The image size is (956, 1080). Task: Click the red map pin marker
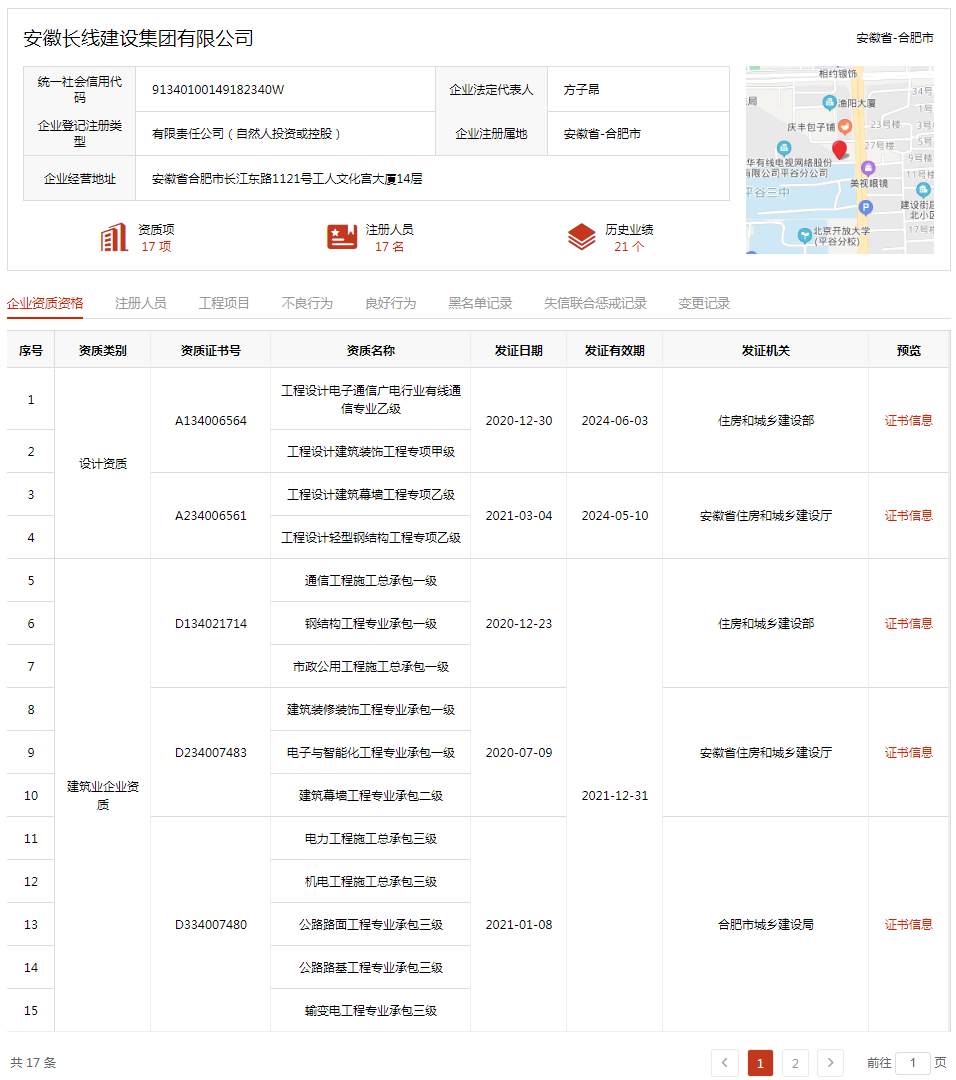[x=839, y=149]
